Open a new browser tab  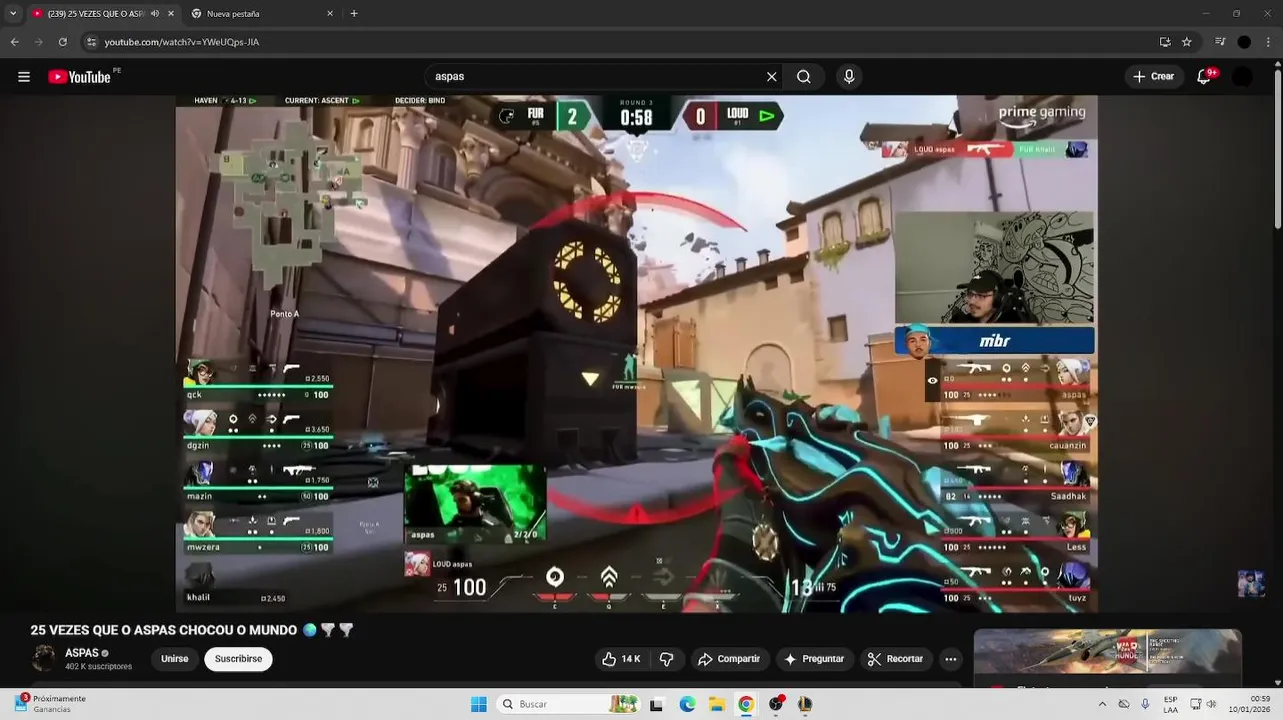(354, 14)
